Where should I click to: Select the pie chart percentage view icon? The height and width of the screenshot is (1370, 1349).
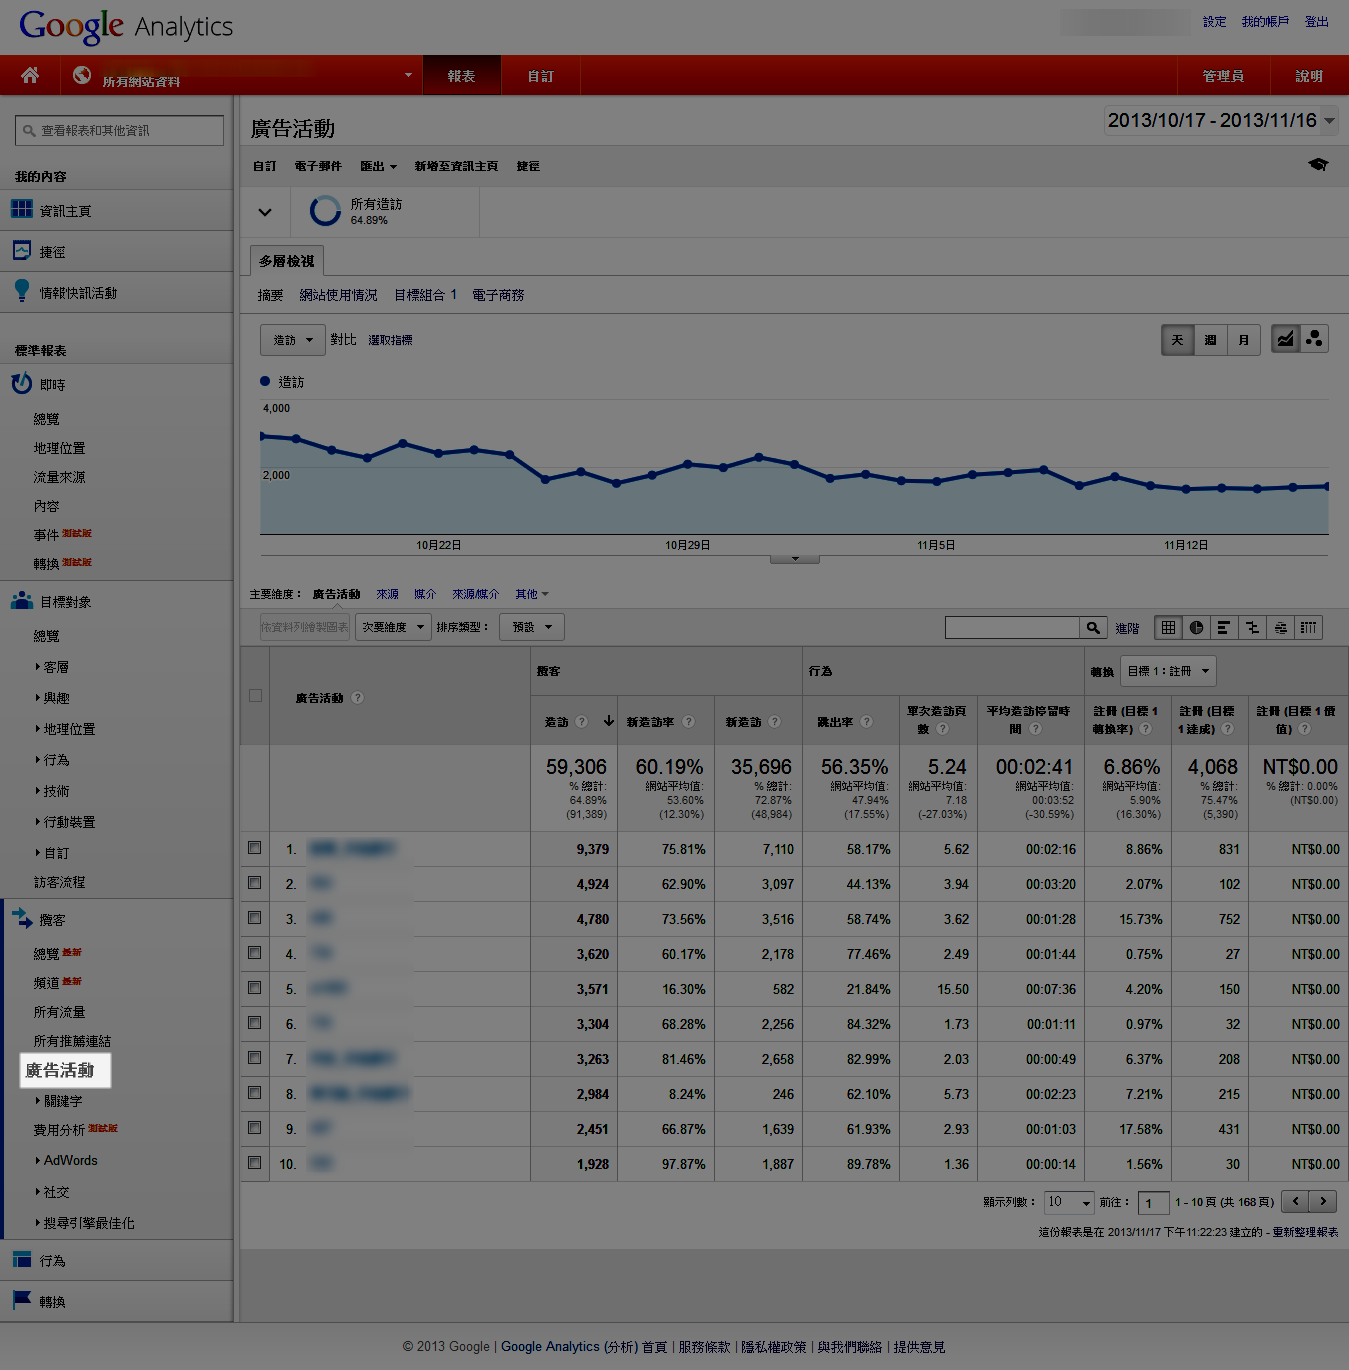click(x=1196, y=627)
